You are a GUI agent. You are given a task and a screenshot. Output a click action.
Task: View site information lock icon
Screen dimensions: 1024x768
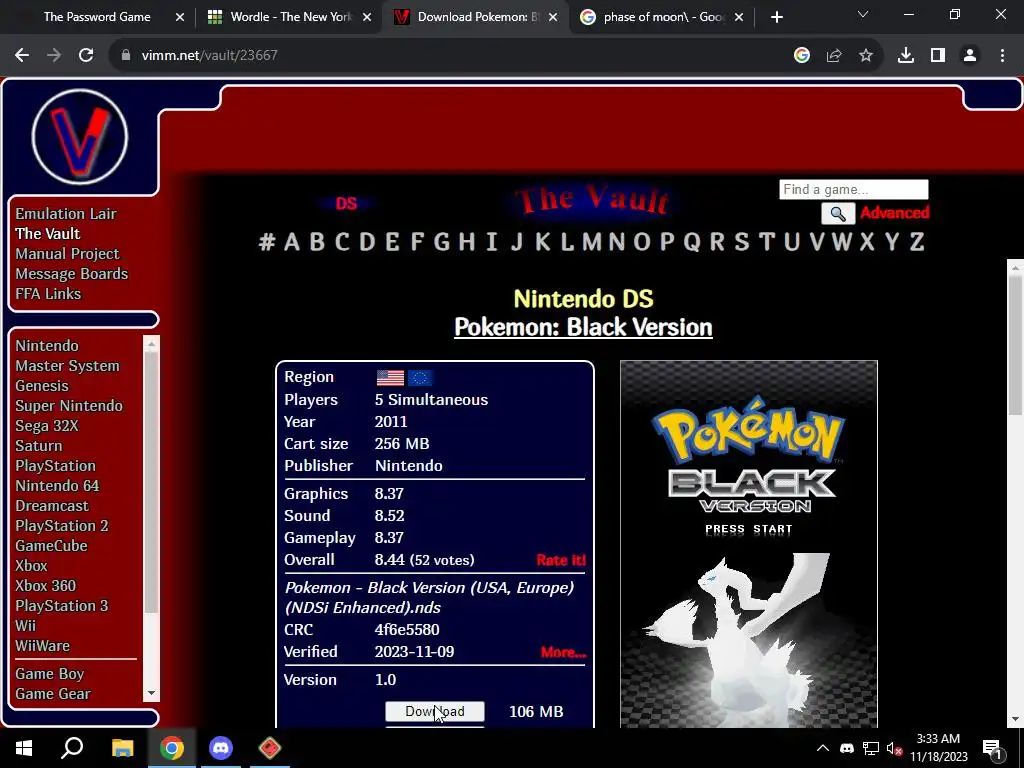pos(126,56)
